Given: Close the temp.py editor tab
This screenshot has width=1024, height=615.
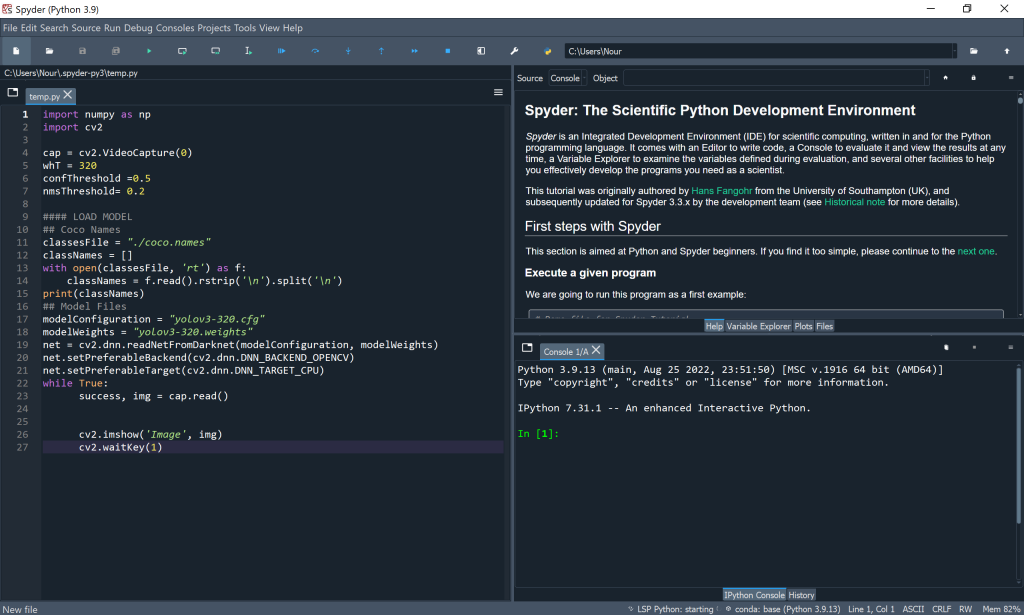Looking at the screenshot, I should (x=68, y=95).
